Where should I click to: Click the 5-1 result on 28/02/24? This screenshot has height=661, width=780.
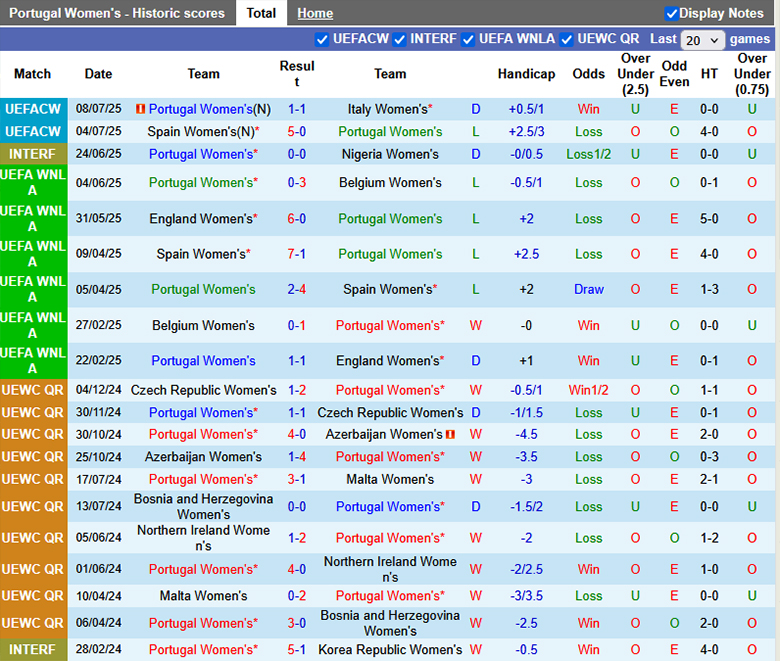click(x=296, y=650)
